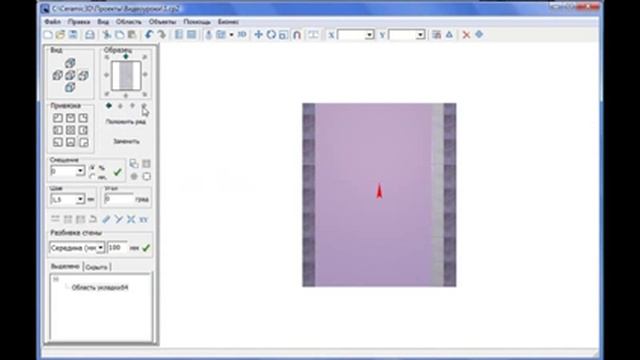Click the red X delete toolbar icon
640x360 pixels.
click(x=466, y=35)
